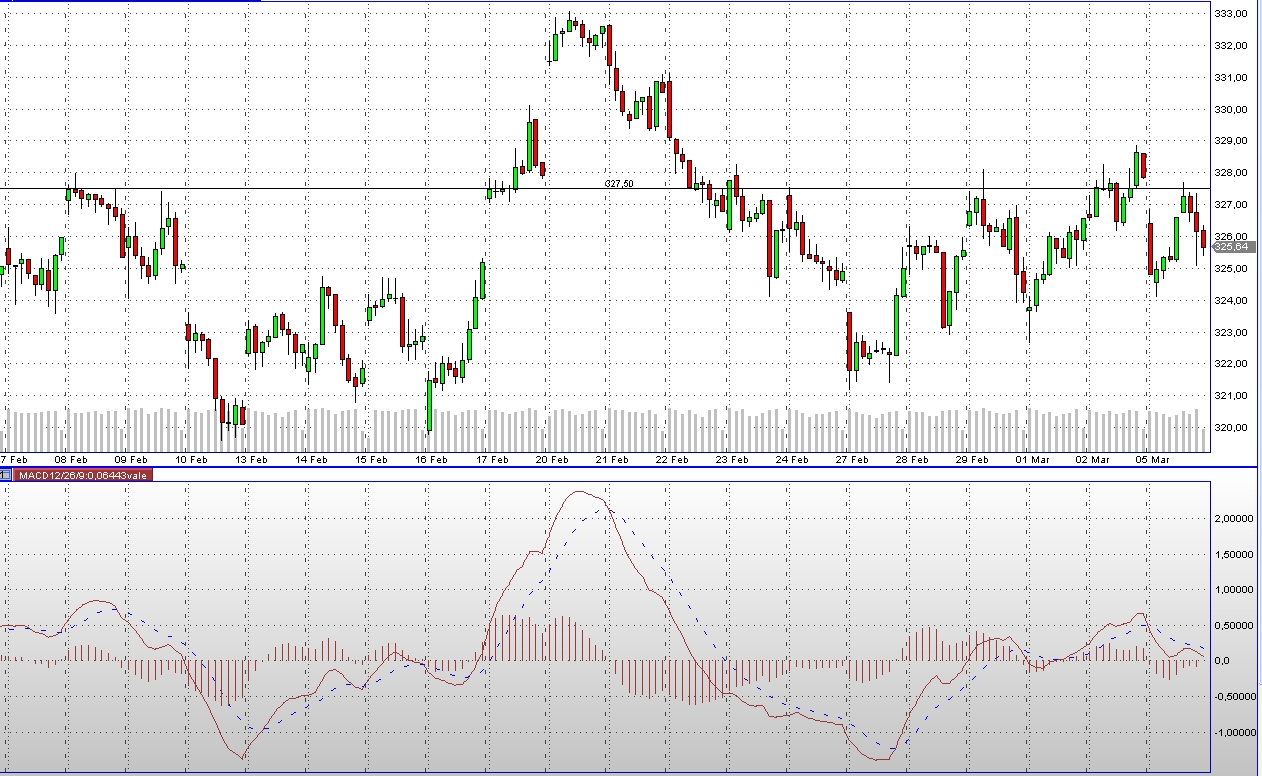Image resolution: width=1262 pixels, height=776 pixels.
Task: Click the 0,0 MACD zero level label
Action: pos(1222,661)
